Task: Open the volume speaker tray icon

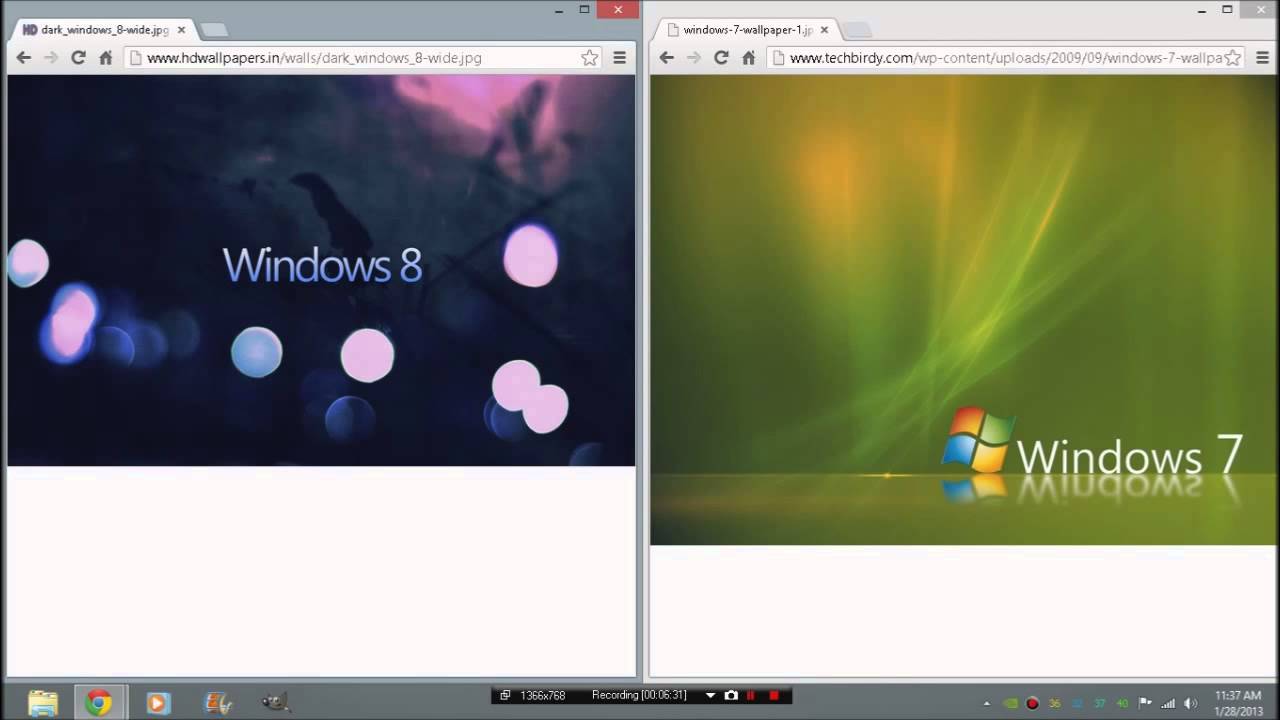Action: coord(1190,703)
